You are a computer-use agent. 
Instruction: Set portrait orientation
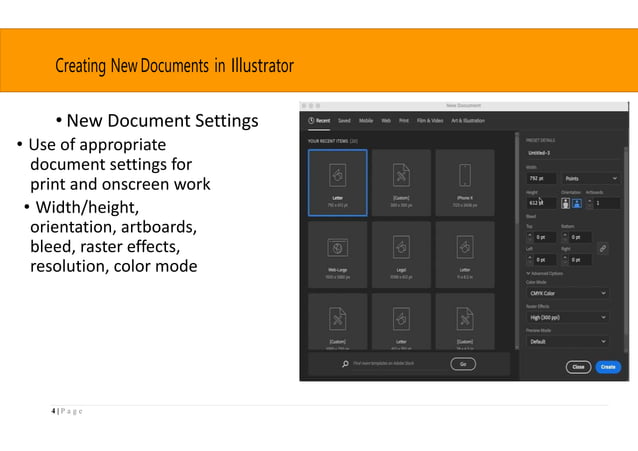566,203
